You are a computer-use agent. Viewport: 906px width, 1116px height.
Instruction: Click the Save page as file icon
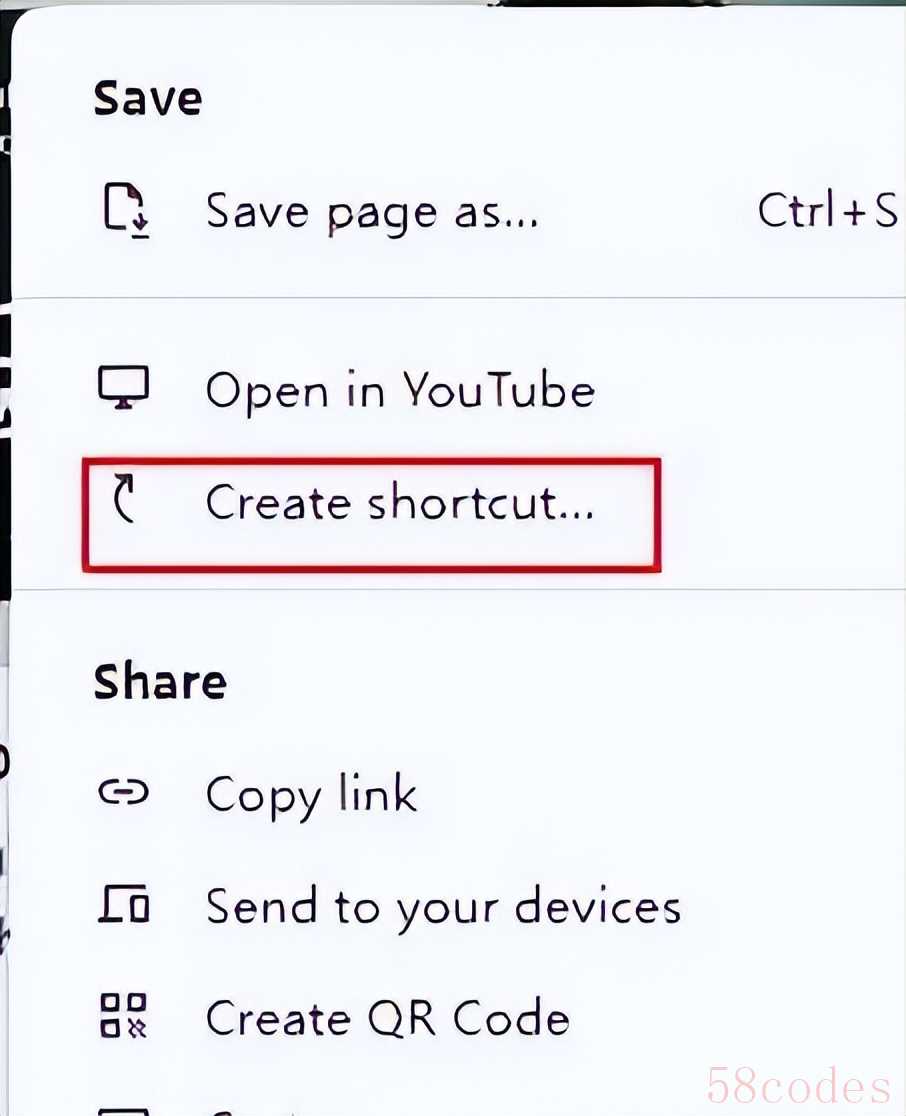tap(127, 211)
